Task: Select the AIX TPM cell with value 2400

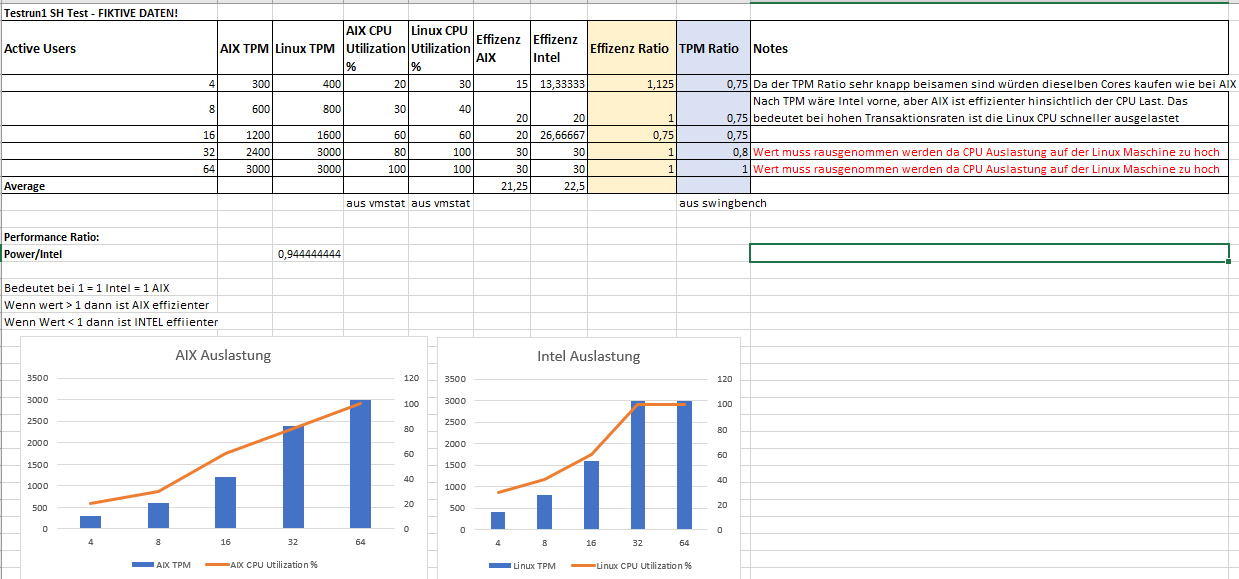Action: pos(244,152)
